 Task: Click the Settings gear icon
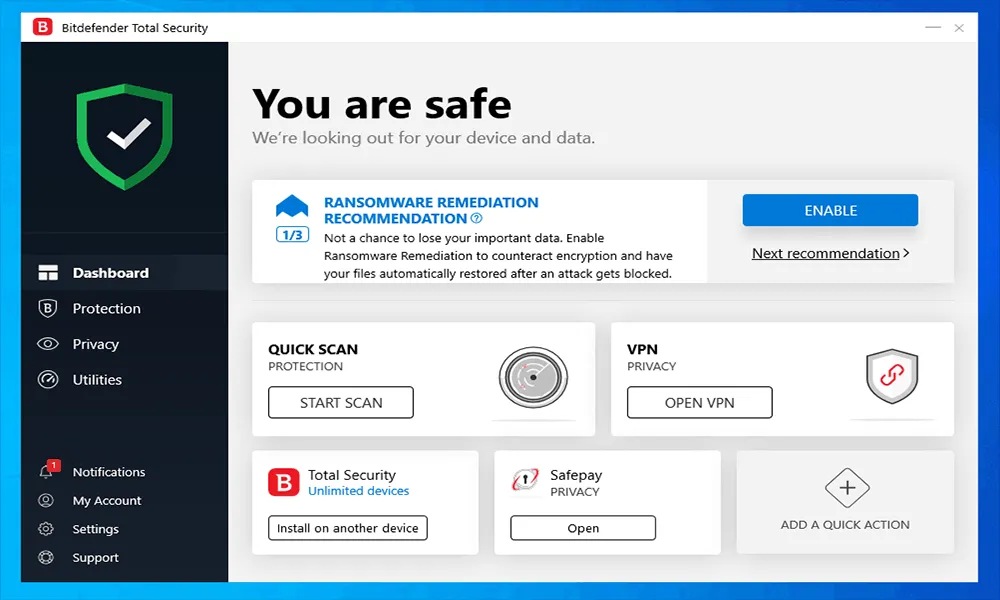pyautogui.click(x=48, y=528)
